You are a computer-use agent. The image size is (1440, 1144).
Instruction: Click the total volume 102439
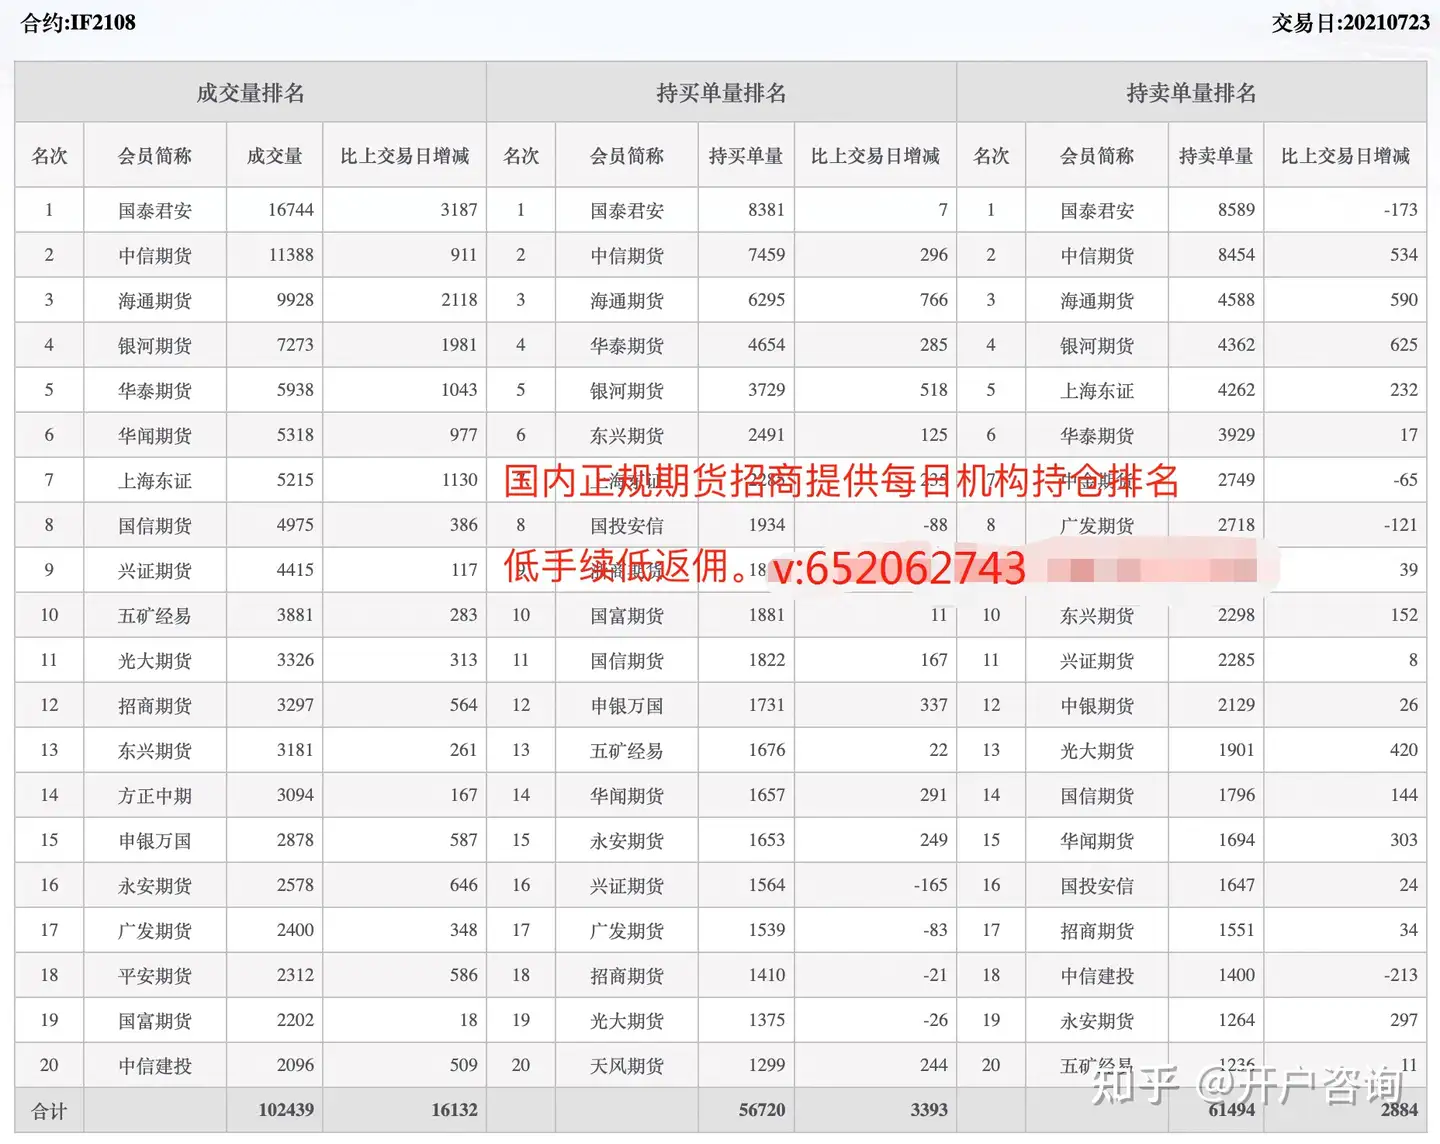tap(286, 1110)
